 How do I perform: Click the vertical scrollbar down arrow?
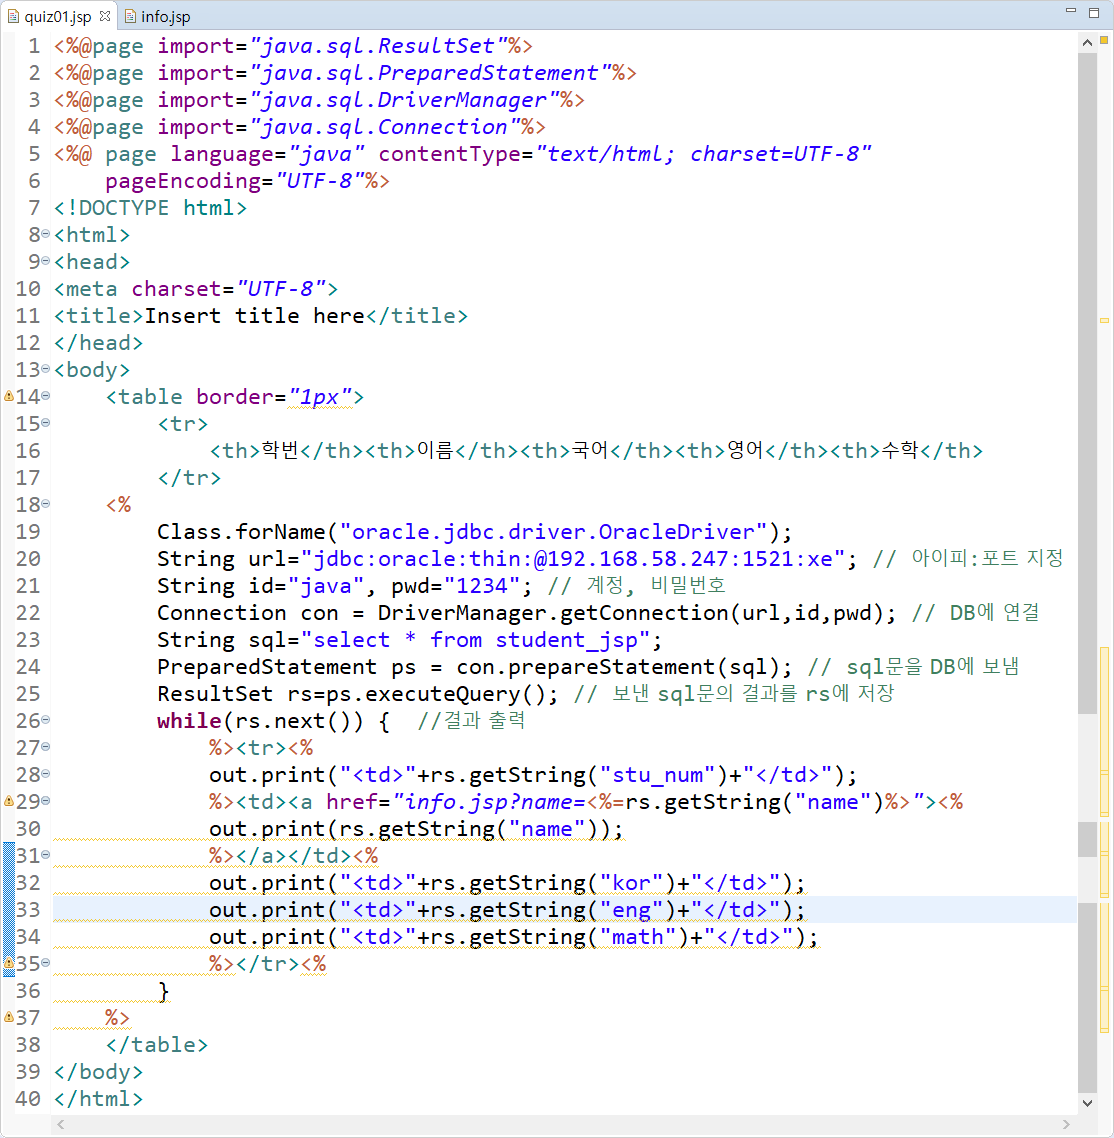[x=1087, y=1103]
